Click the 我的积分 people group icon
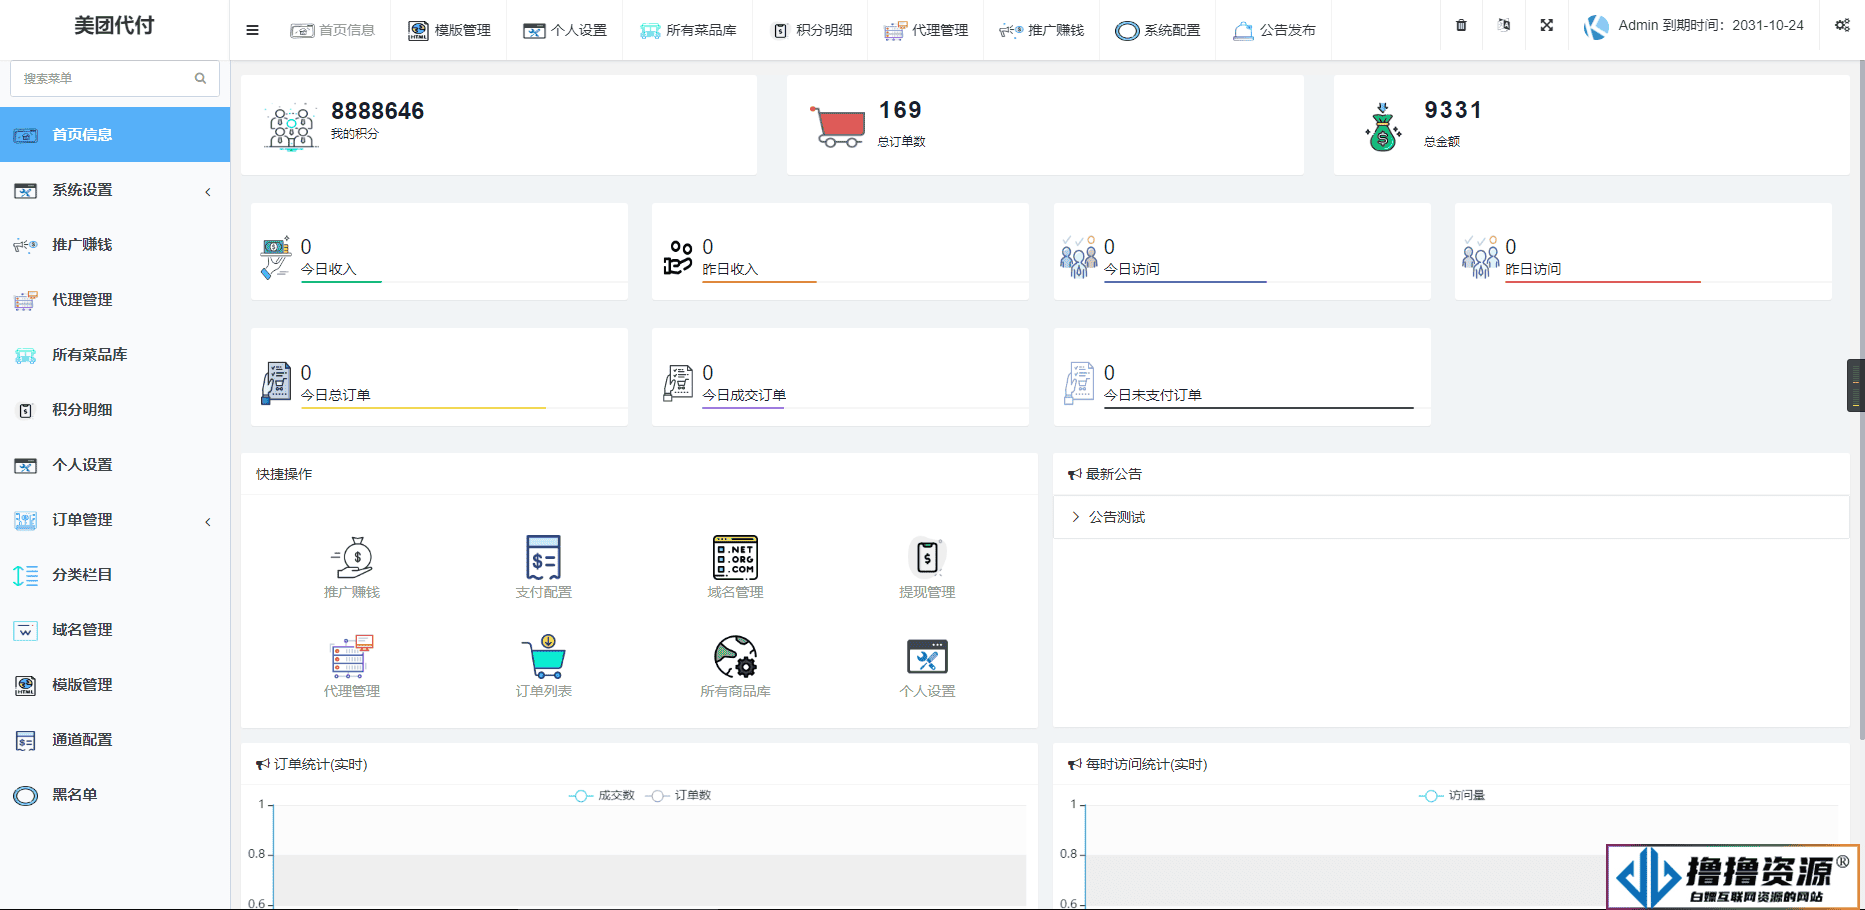The image size is (1865, 910). coord(291,127)
